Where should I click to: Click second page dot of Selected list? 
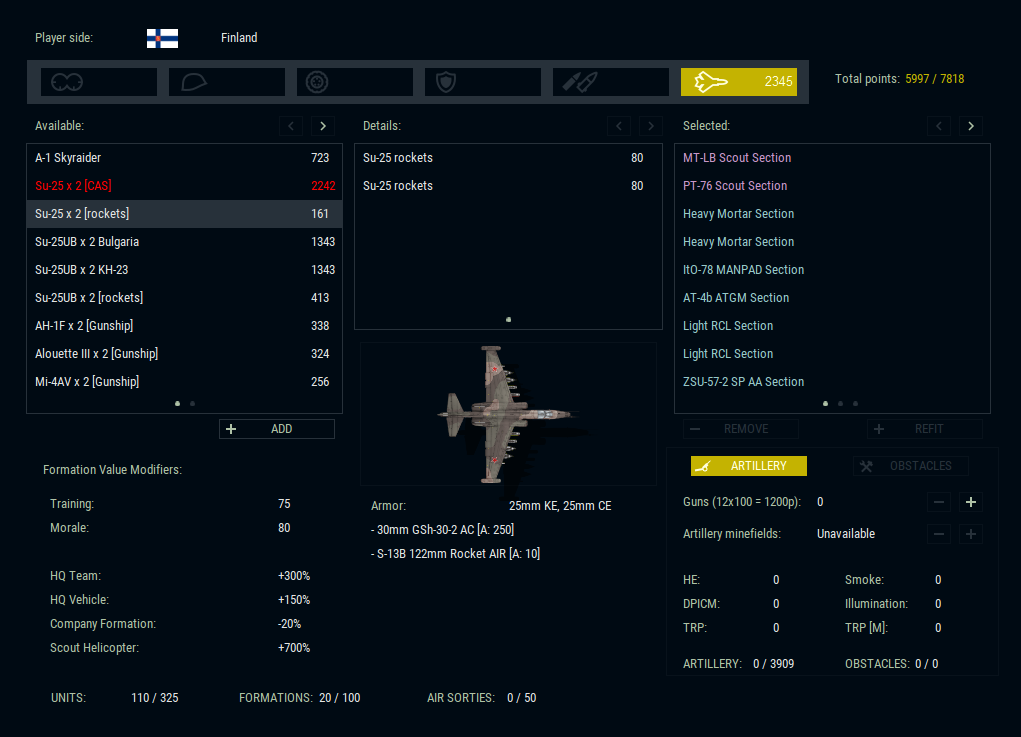pyautogui.click(x=841, y=404)
